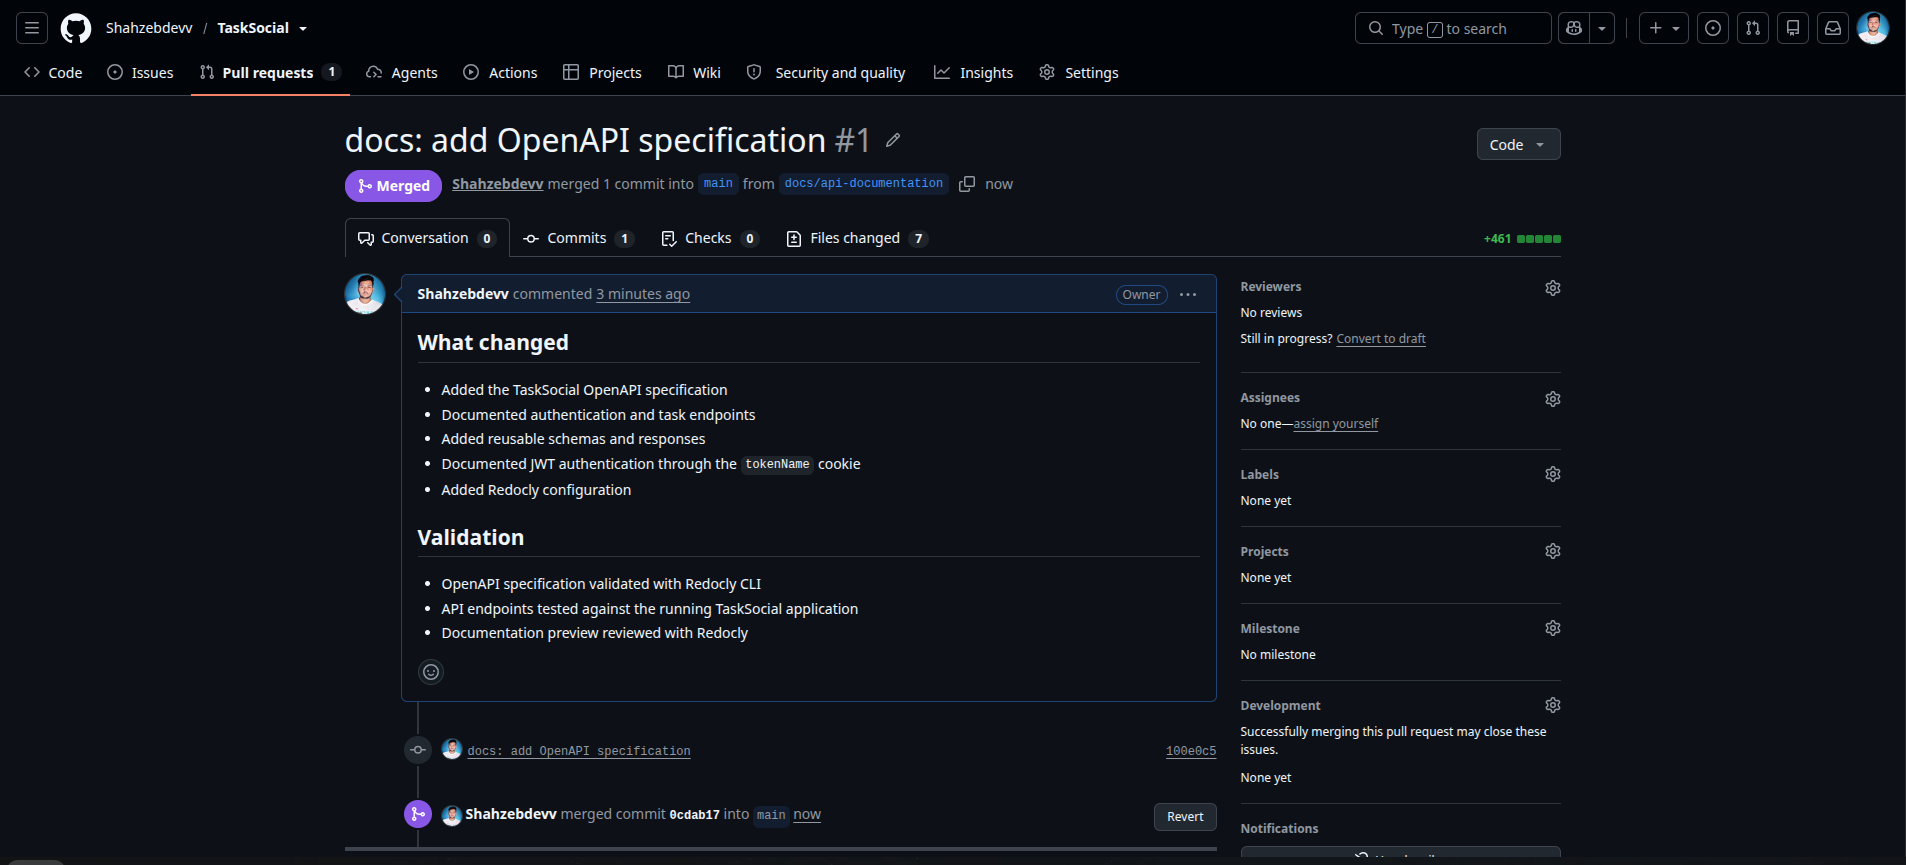Open the global navigation hamburger menu
The width and height of the screenshot is (1906, 865).
(32, 28)
